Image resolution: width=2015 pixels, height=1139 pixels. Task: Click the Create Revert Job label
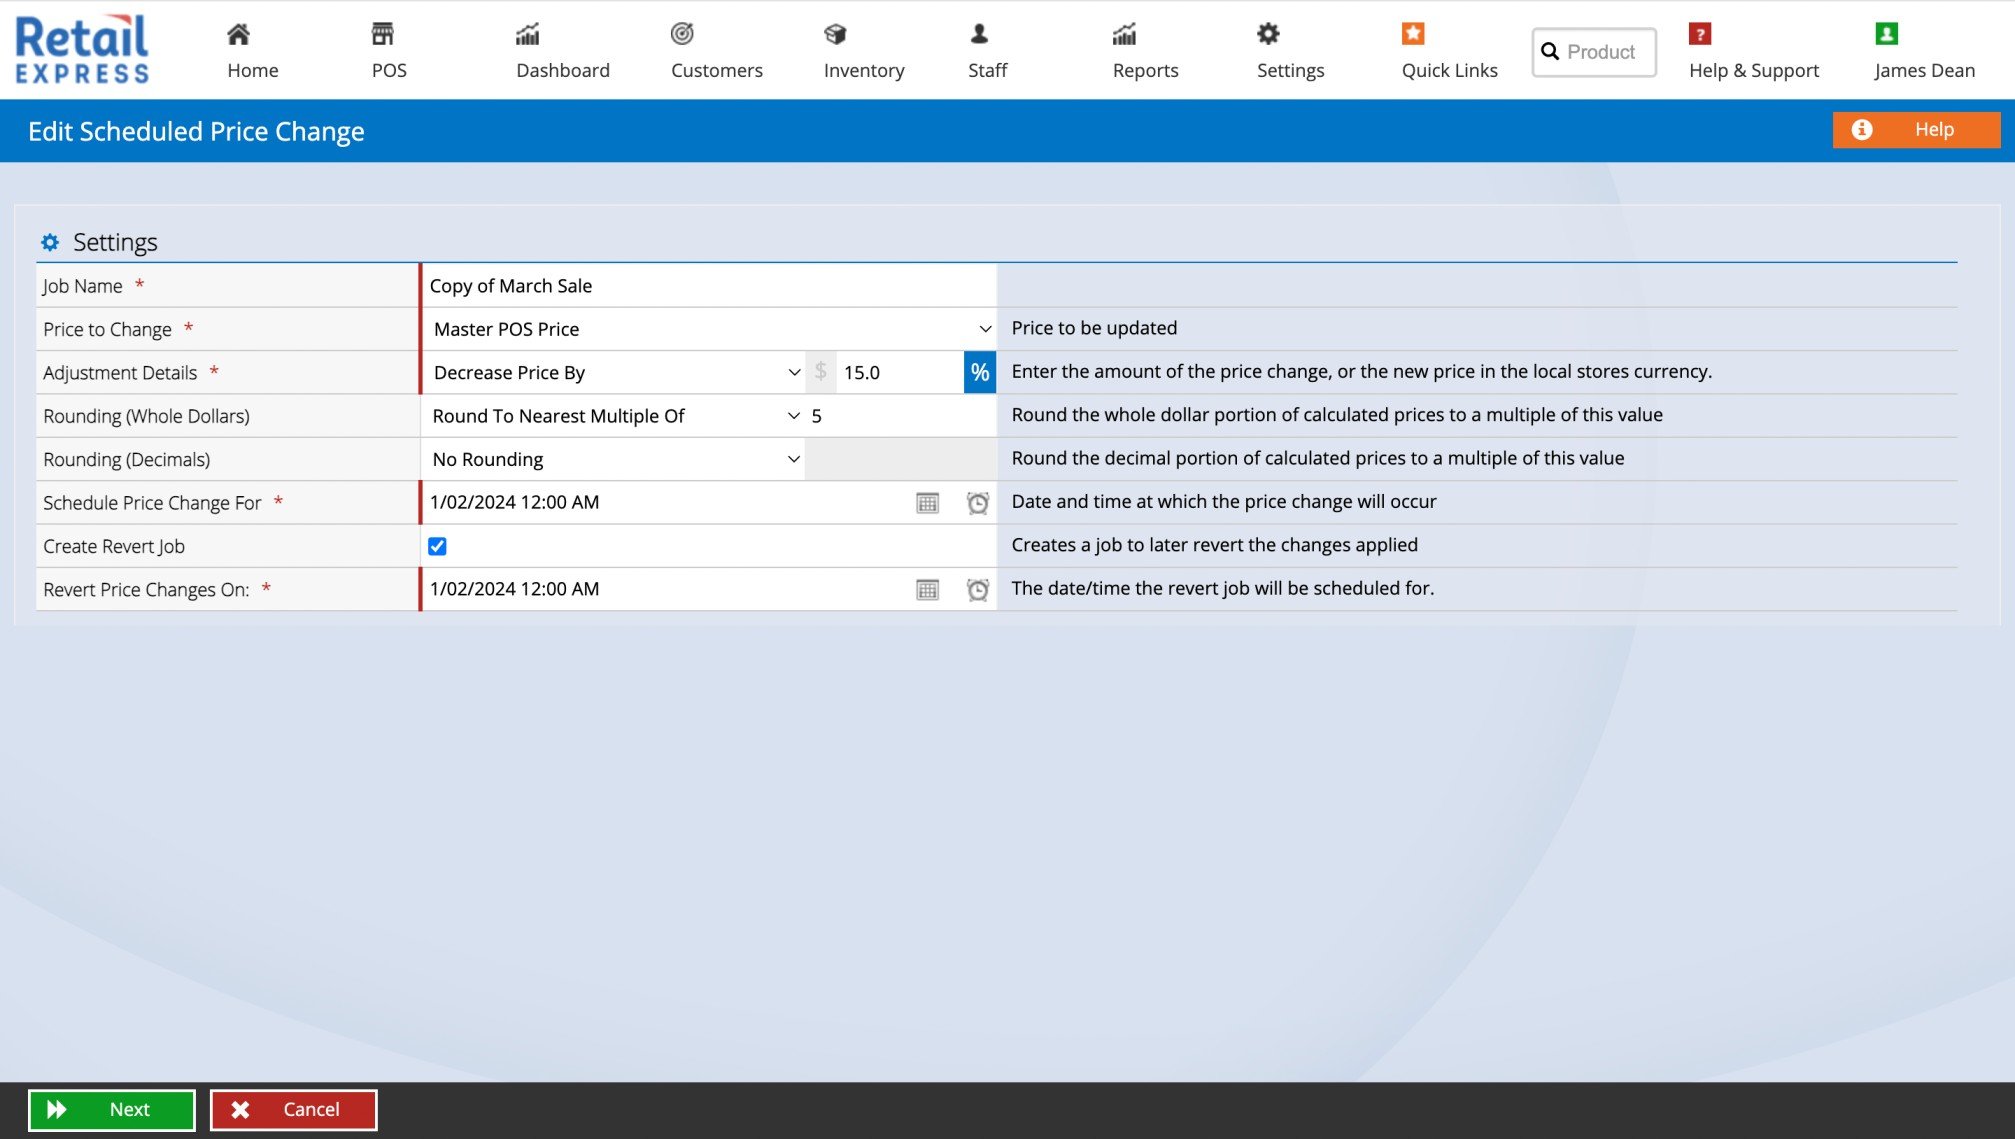113,547
